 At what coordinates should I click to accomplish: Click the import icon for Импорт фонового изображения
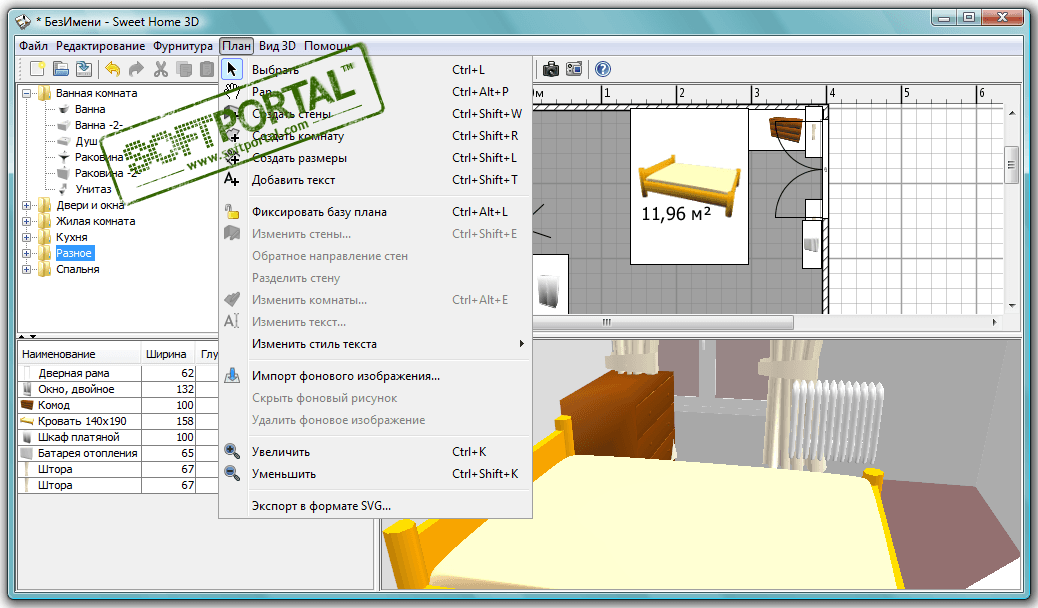pyautogui.click(x=232, y=376)
